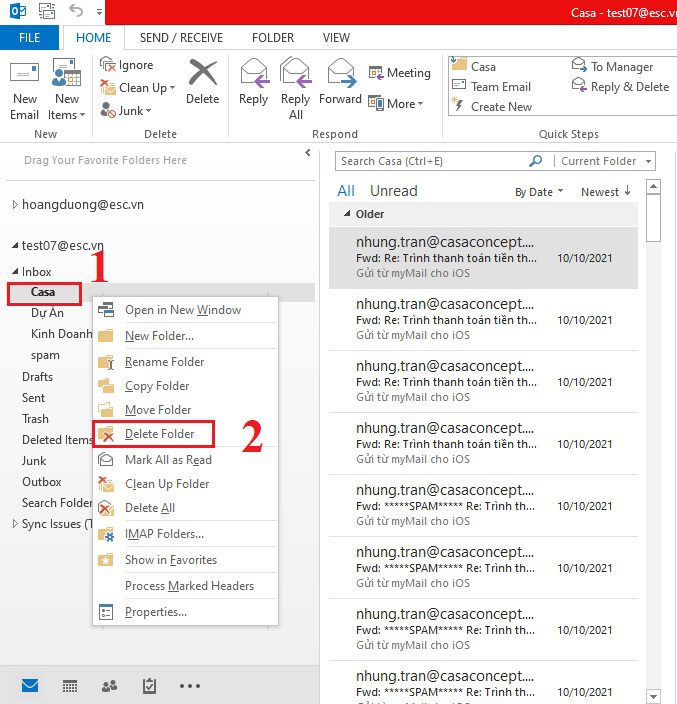Filter by Unread messages
This screenshot has height=704, width=677.
394,191
